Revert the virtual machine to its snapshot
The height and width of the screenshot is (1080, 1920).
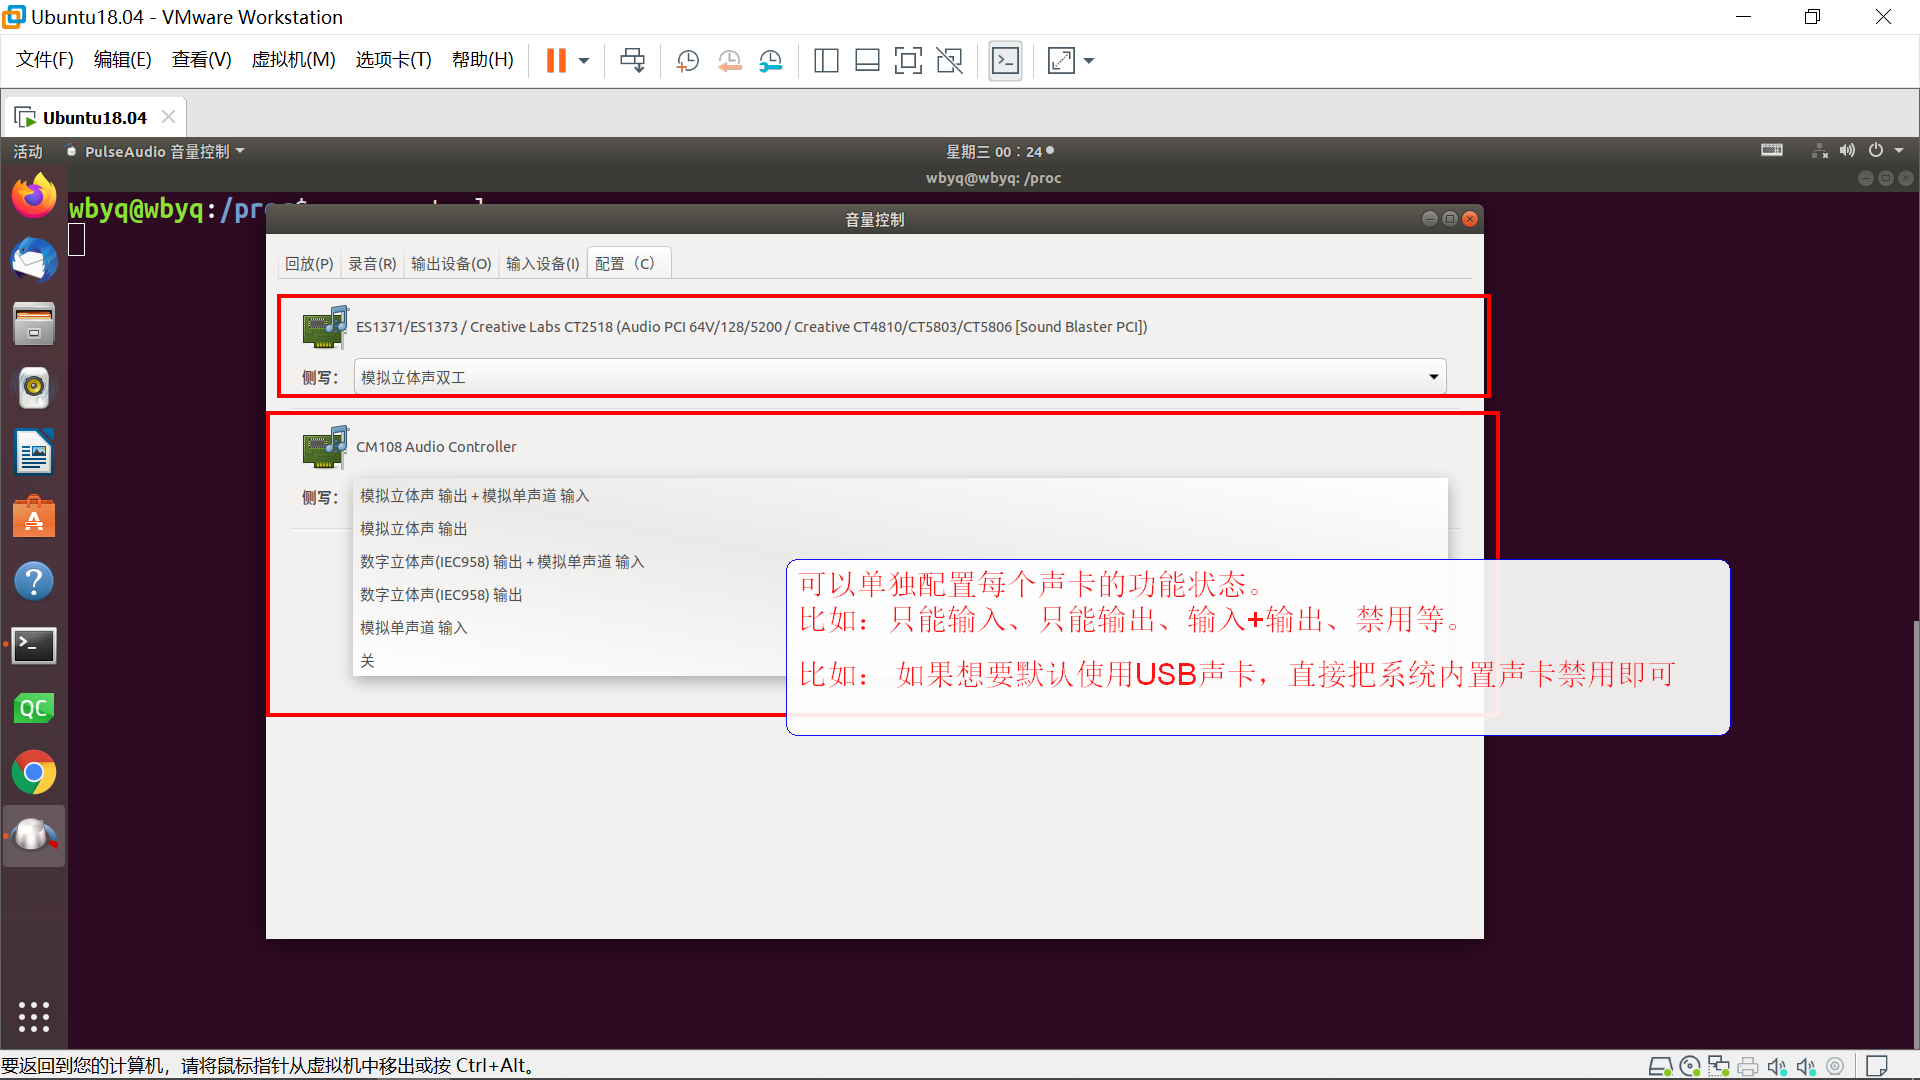pos(729,60)
